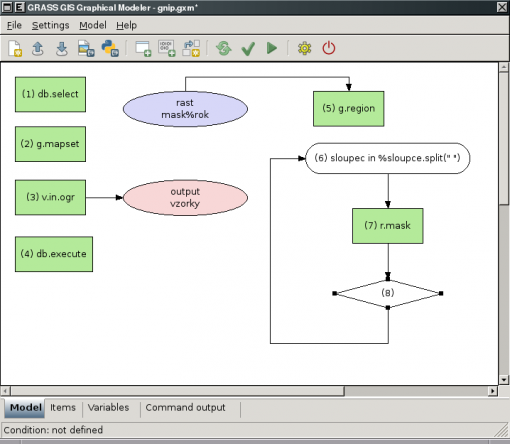Open the File menu

(x=14, y=25)
